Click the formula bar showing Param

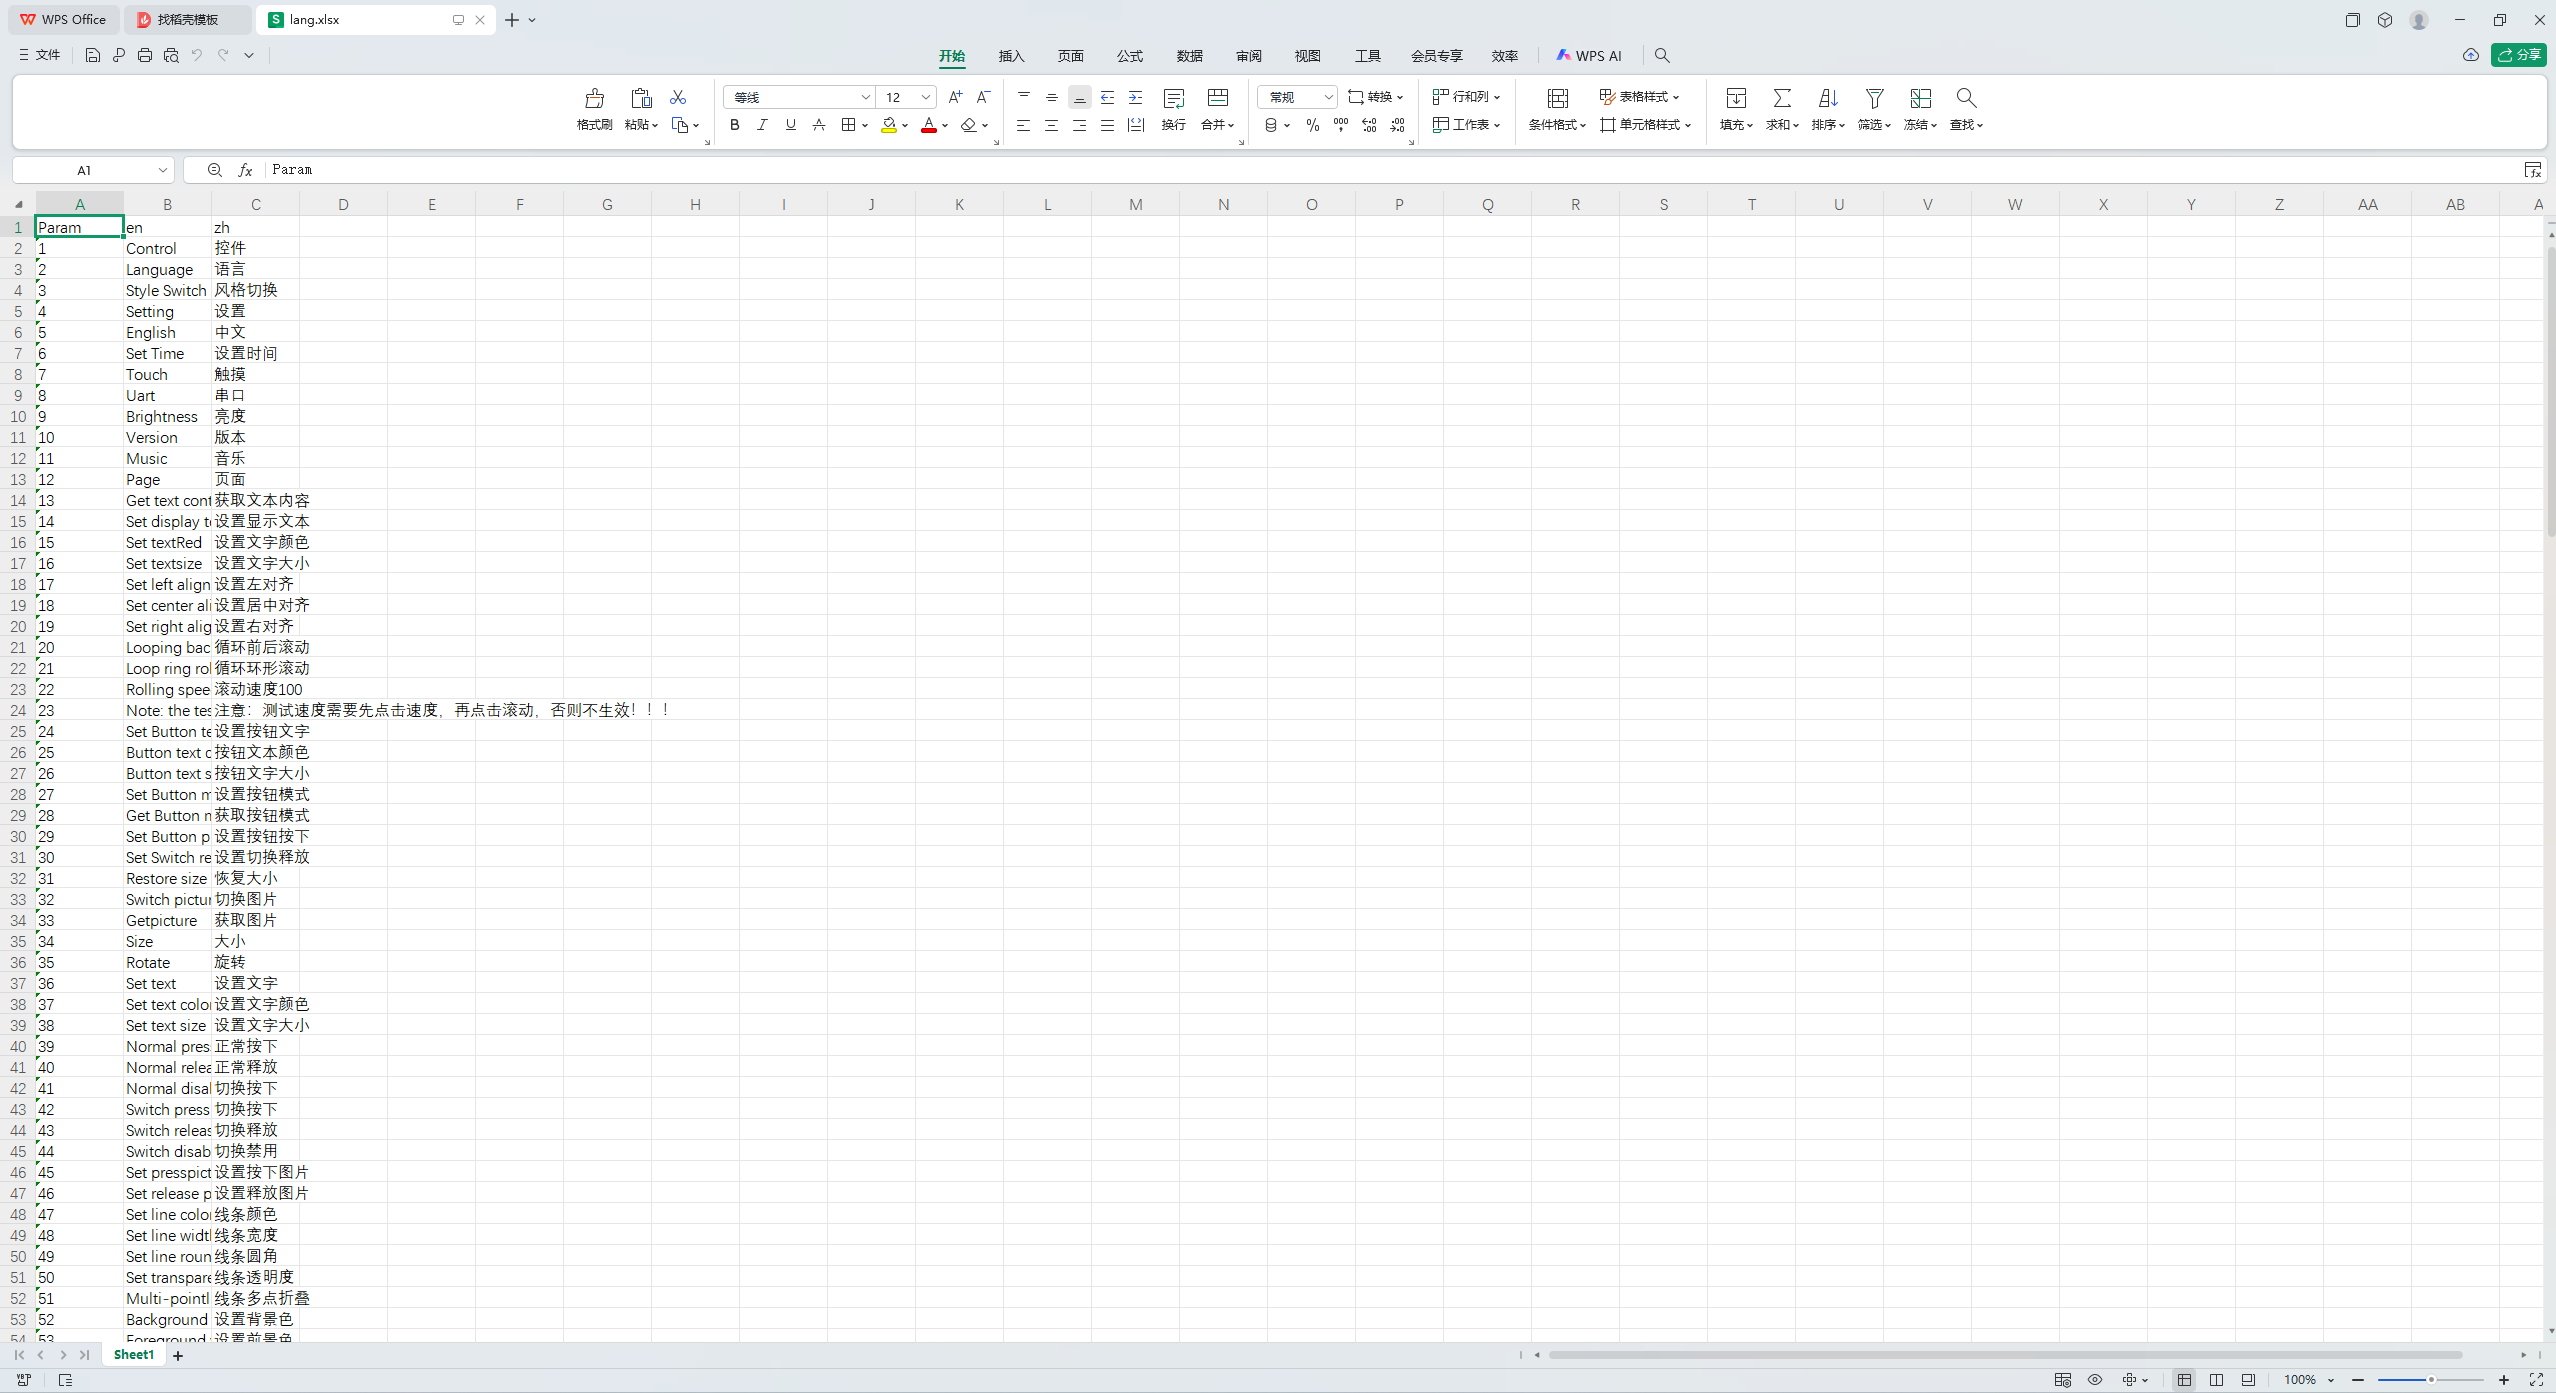click(1390, 170)
